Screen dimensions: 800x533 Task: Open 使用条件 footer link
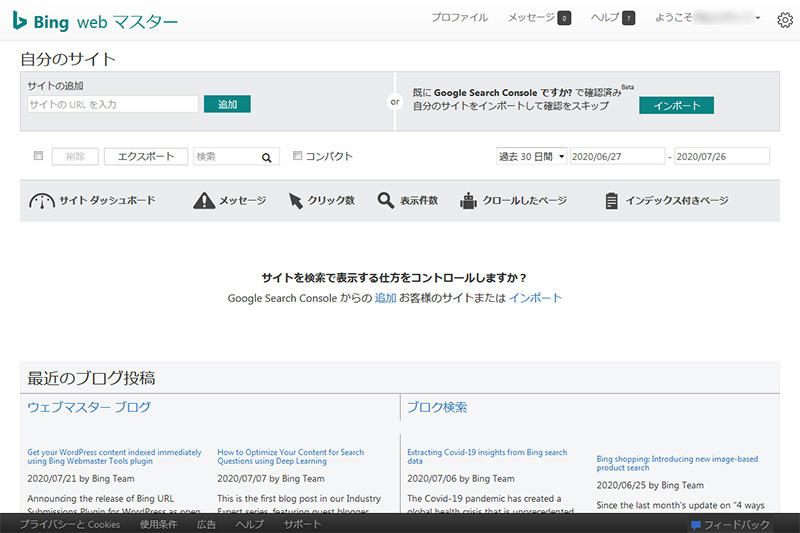[x=159, y=524]
